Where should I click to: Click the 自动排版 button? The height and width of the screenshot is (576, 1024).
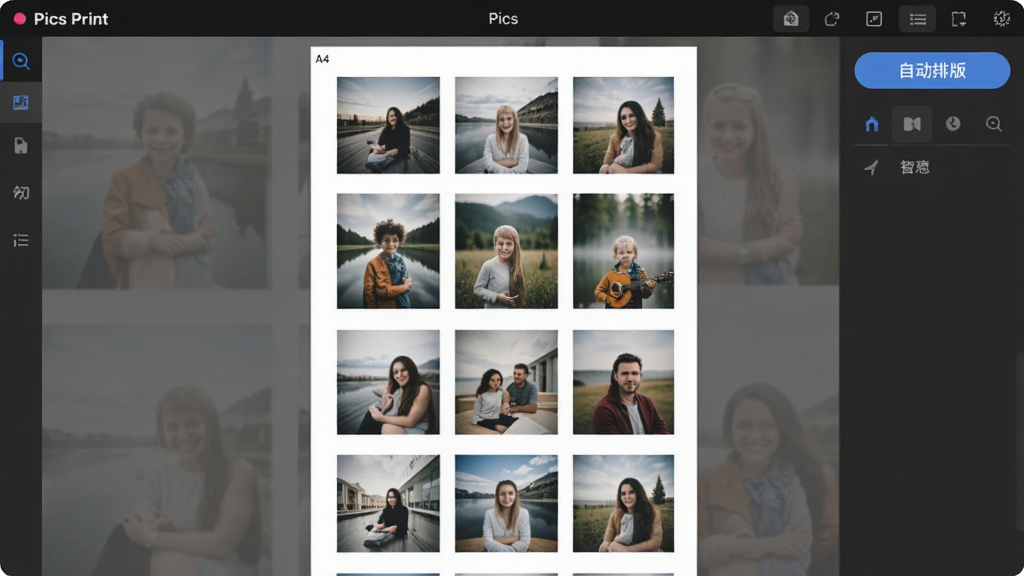tap(932, 71)
